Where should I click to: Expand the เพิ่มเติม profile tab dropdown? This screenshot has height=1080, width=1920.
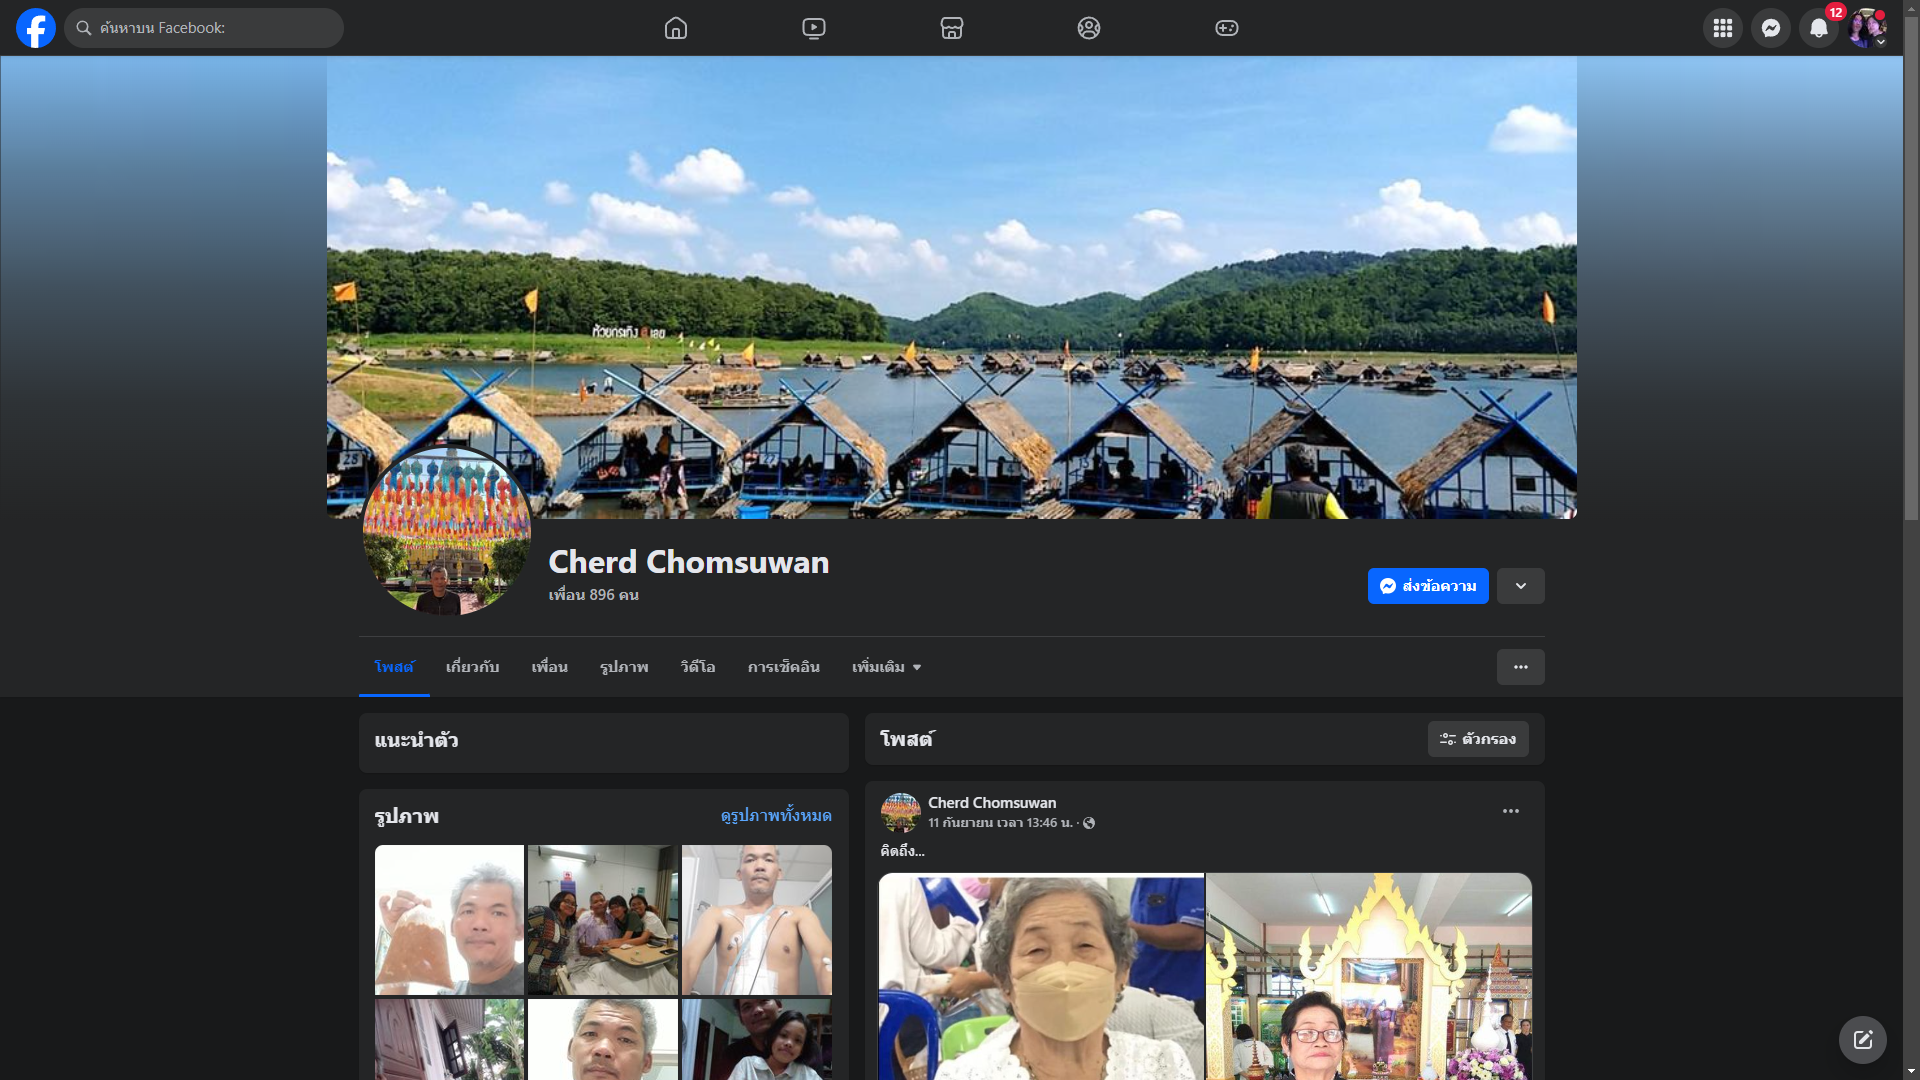[x=886, y=667]
